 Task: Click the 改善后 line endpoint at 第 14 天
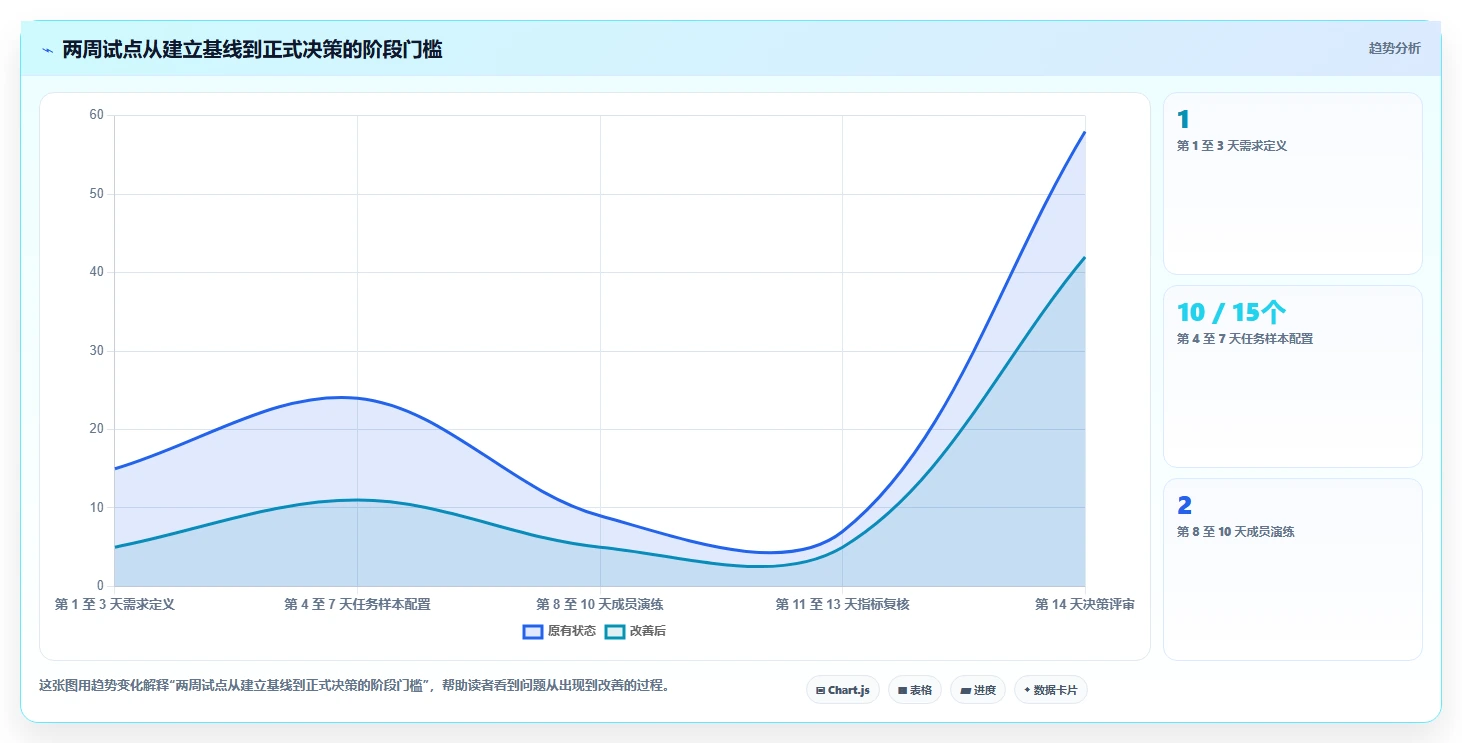pos(1085,257)
